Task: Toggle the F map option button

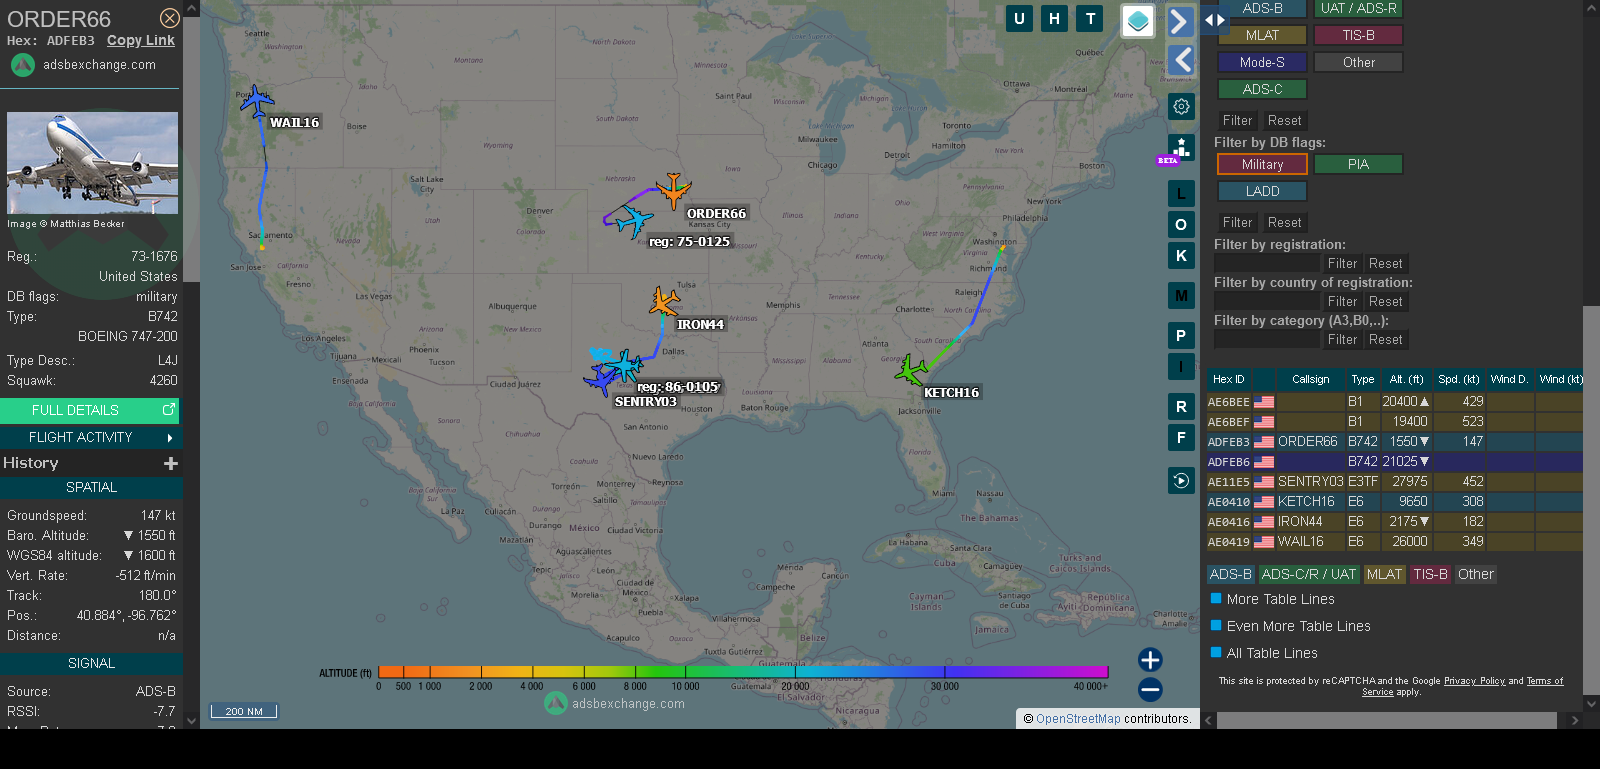Action: tap(1181, 438)
